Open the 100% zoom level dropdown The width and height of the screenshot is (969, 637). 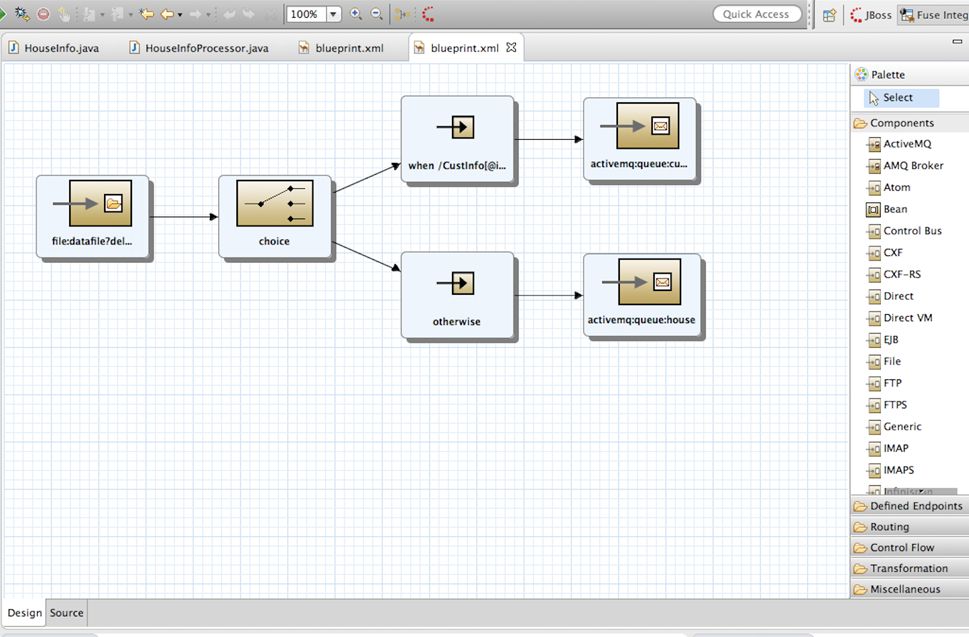coord(333,15)
